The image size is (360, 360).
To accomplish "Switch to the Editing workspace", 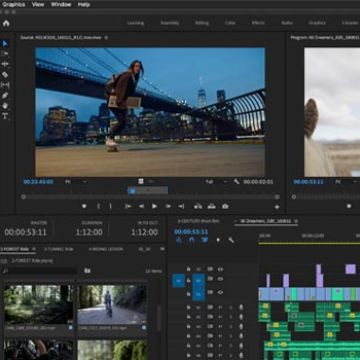I will coord(202,23).
